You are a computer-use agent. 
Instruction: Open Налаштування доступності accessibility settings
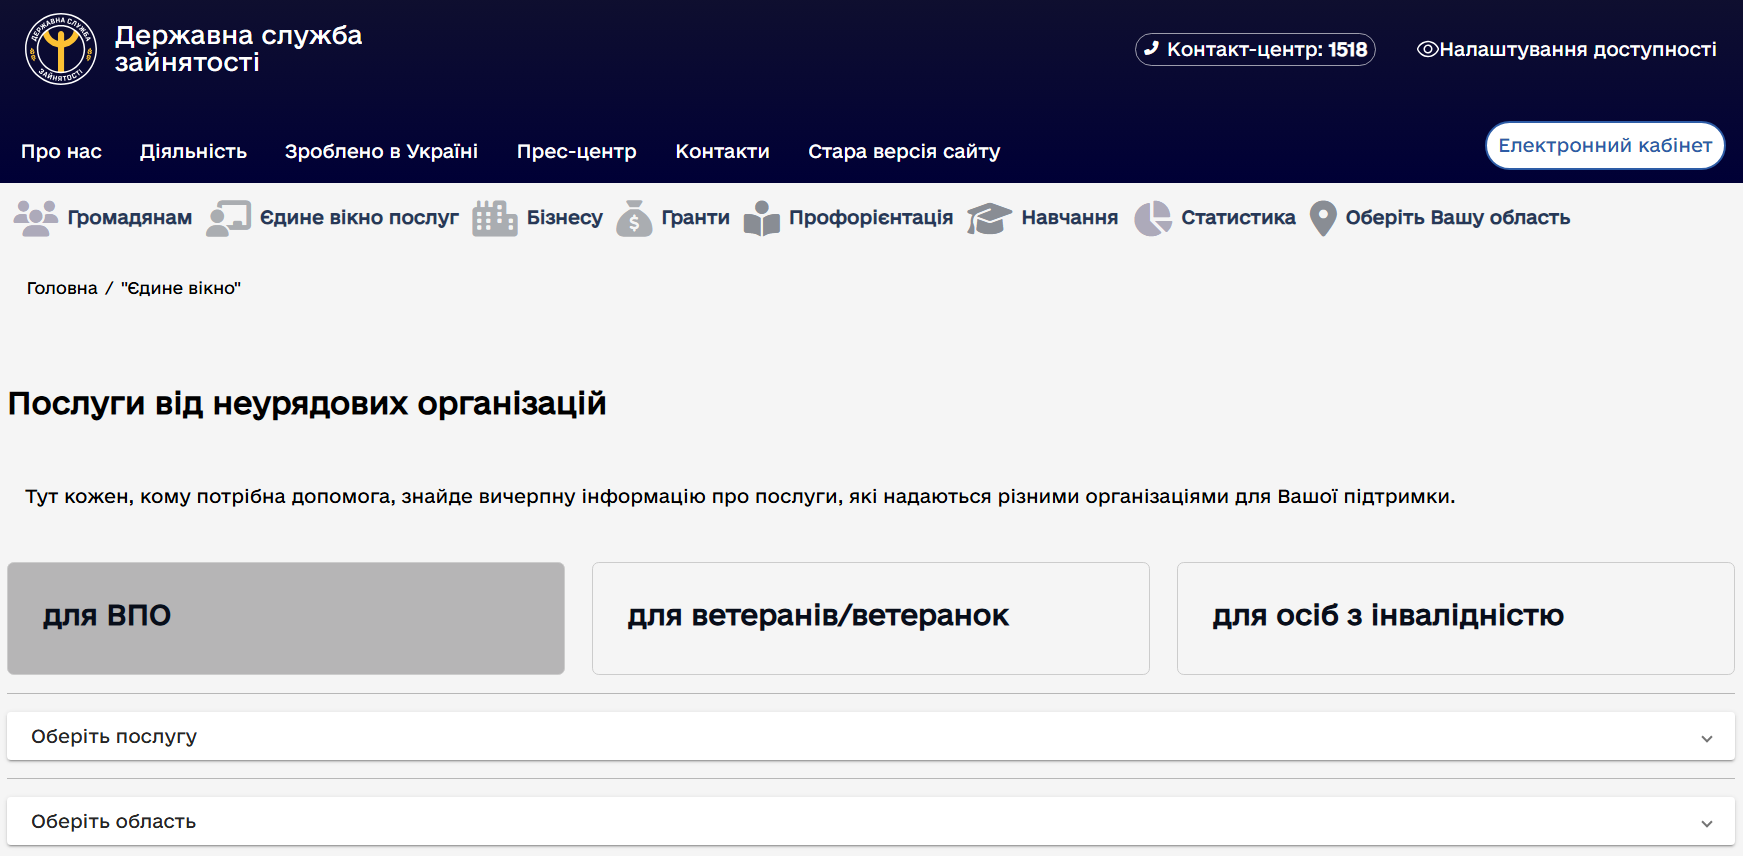click(x=1566, y=49)
